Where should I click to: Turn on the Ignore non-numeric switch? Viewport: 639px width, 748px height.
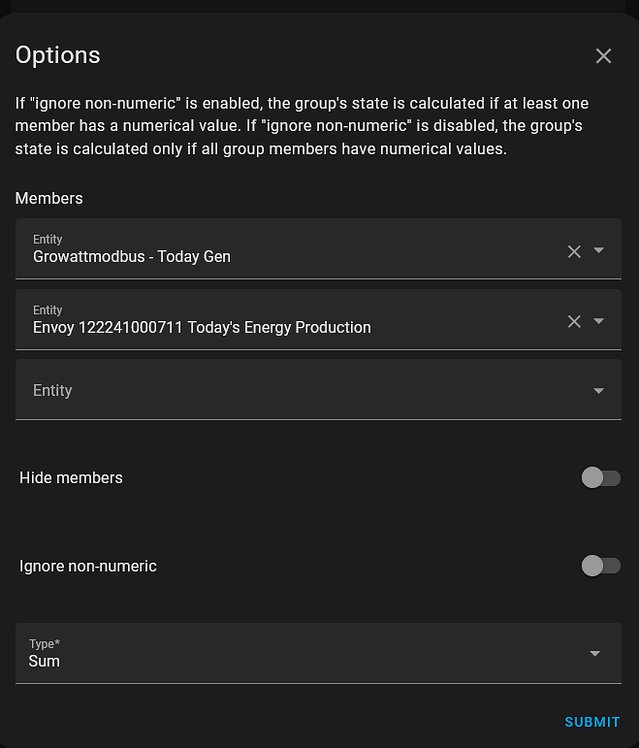pos(600,566)
